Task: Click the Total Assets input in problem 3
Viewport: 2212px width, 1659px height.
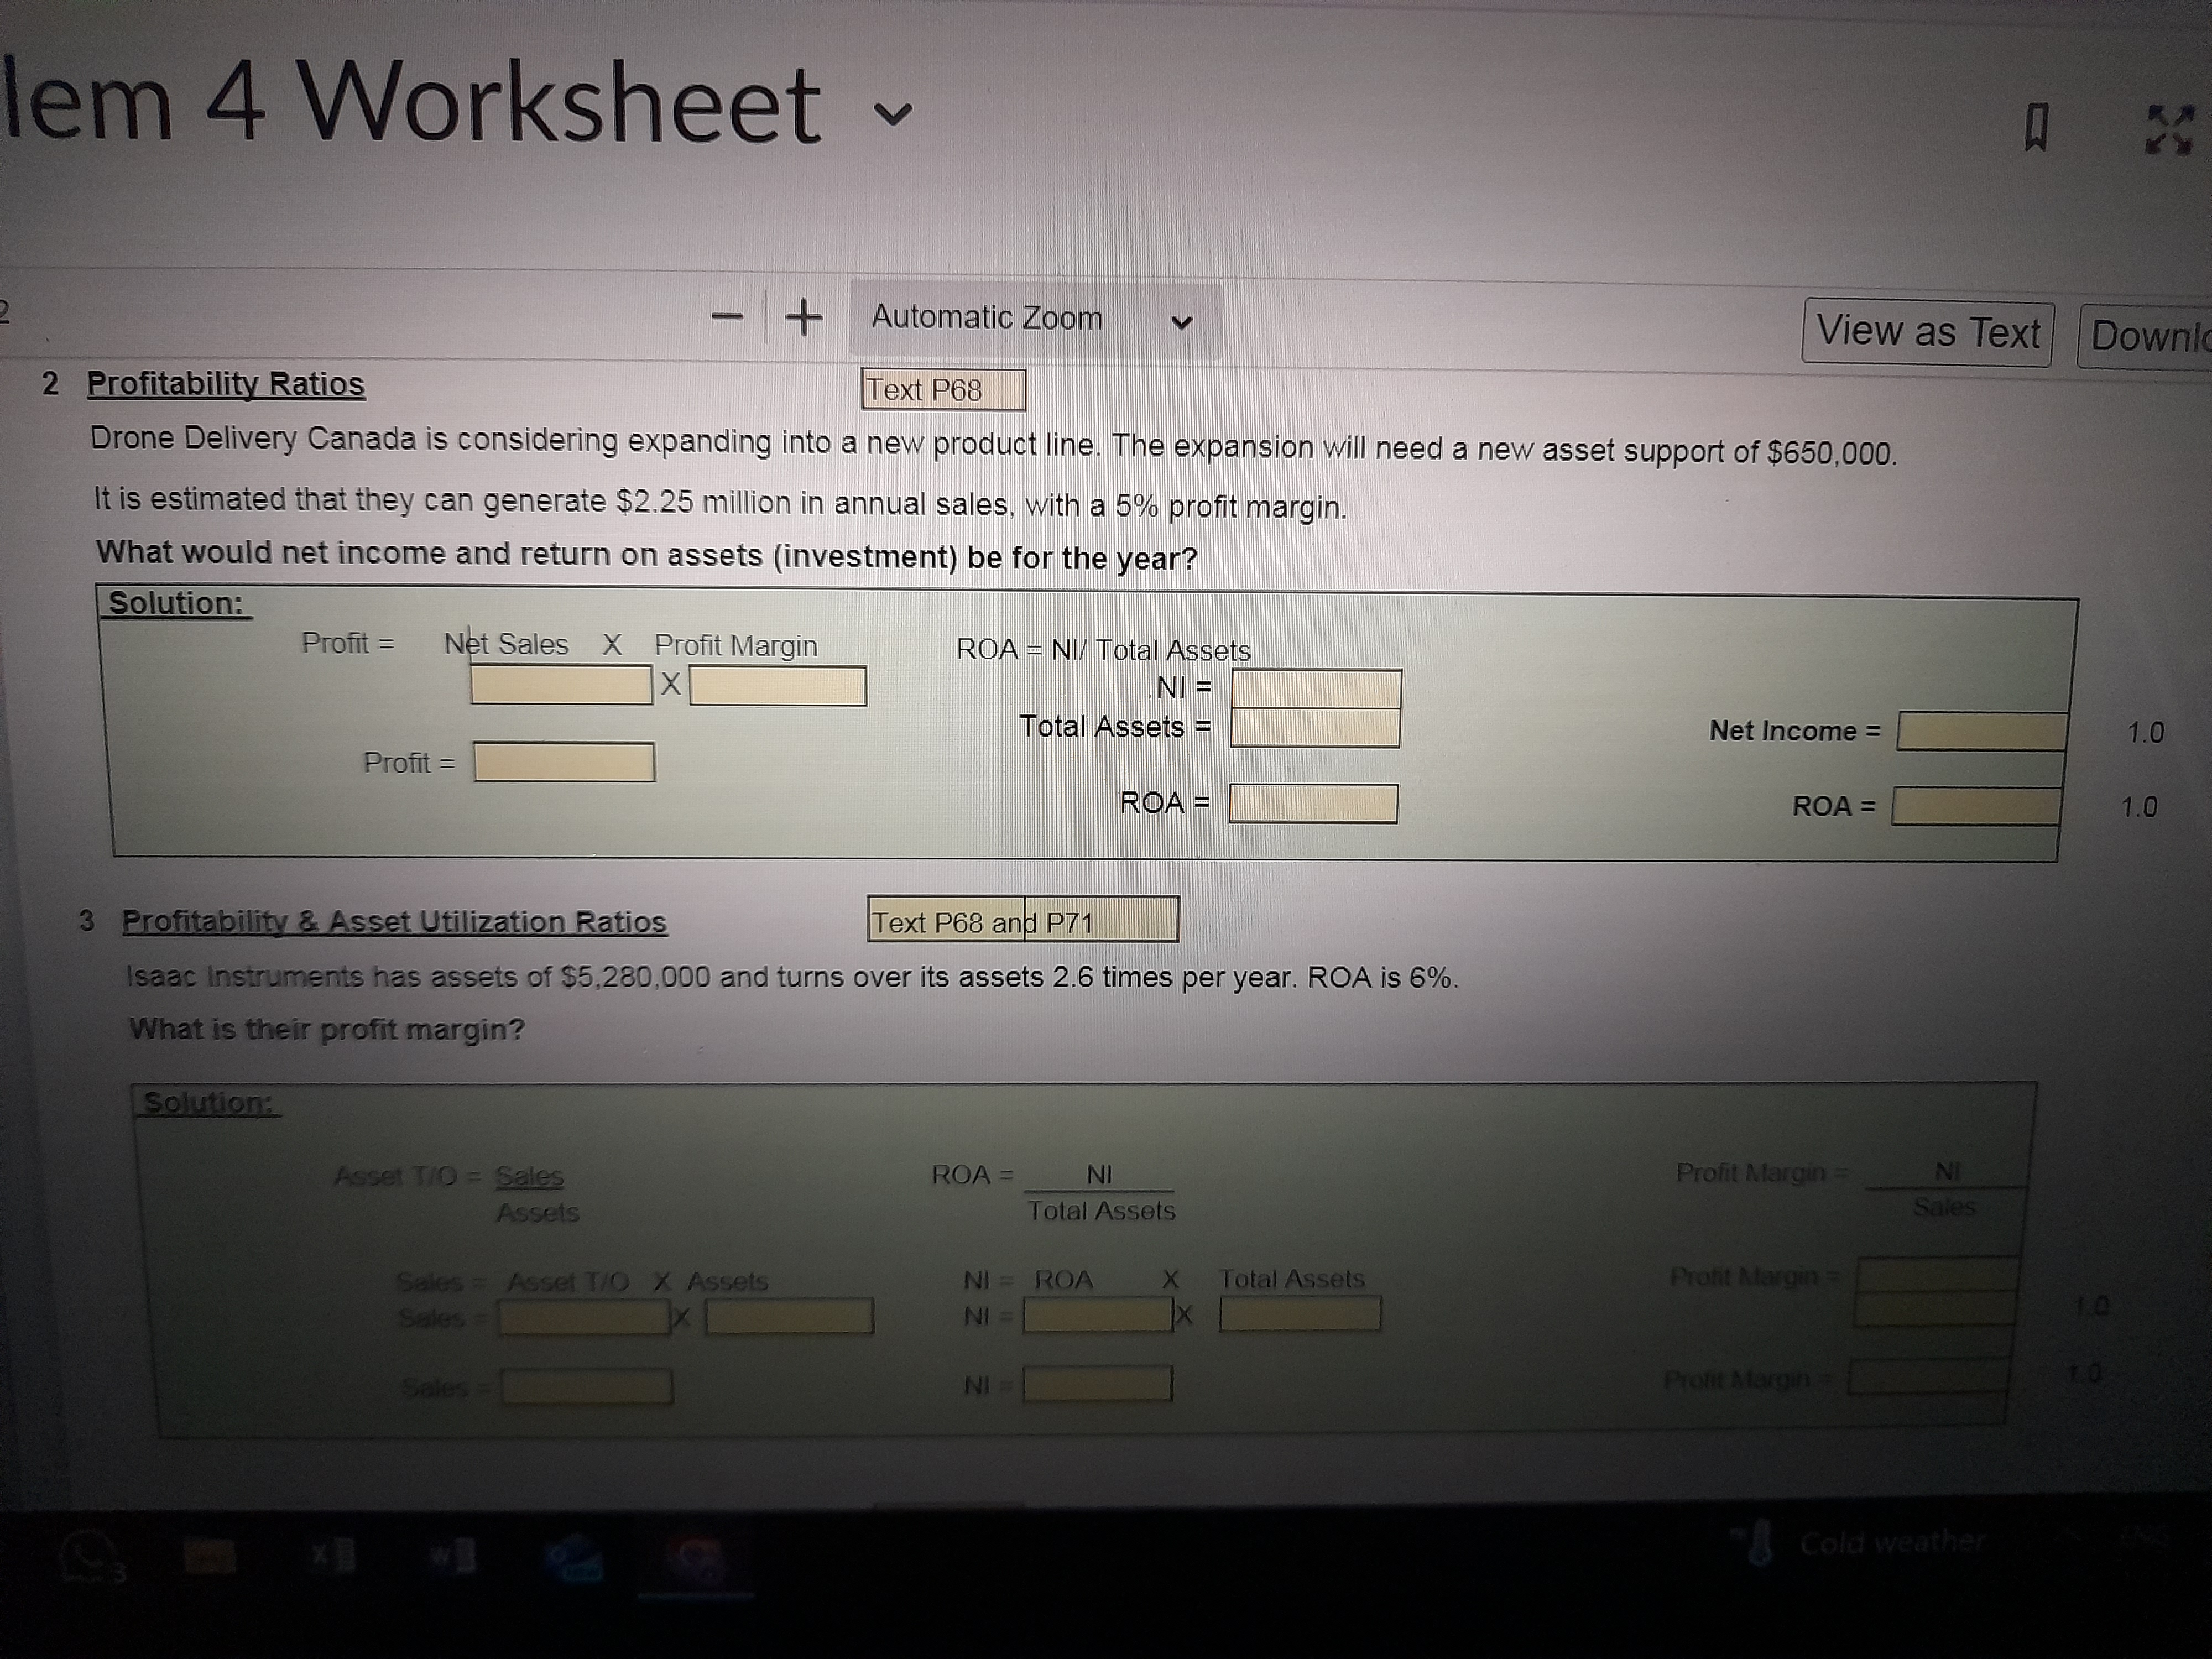Action: pyautogui.click(x=1300, y=1313)
